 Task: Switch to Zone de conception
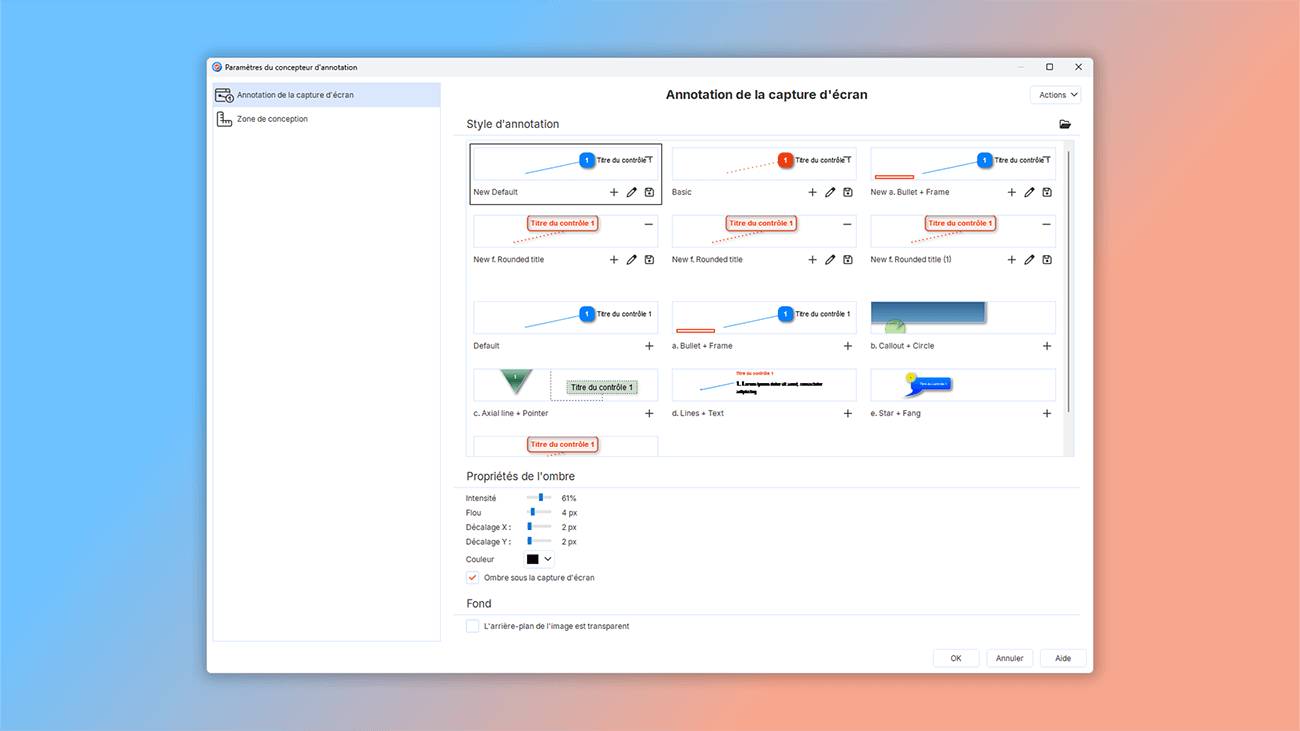(268, 118)
